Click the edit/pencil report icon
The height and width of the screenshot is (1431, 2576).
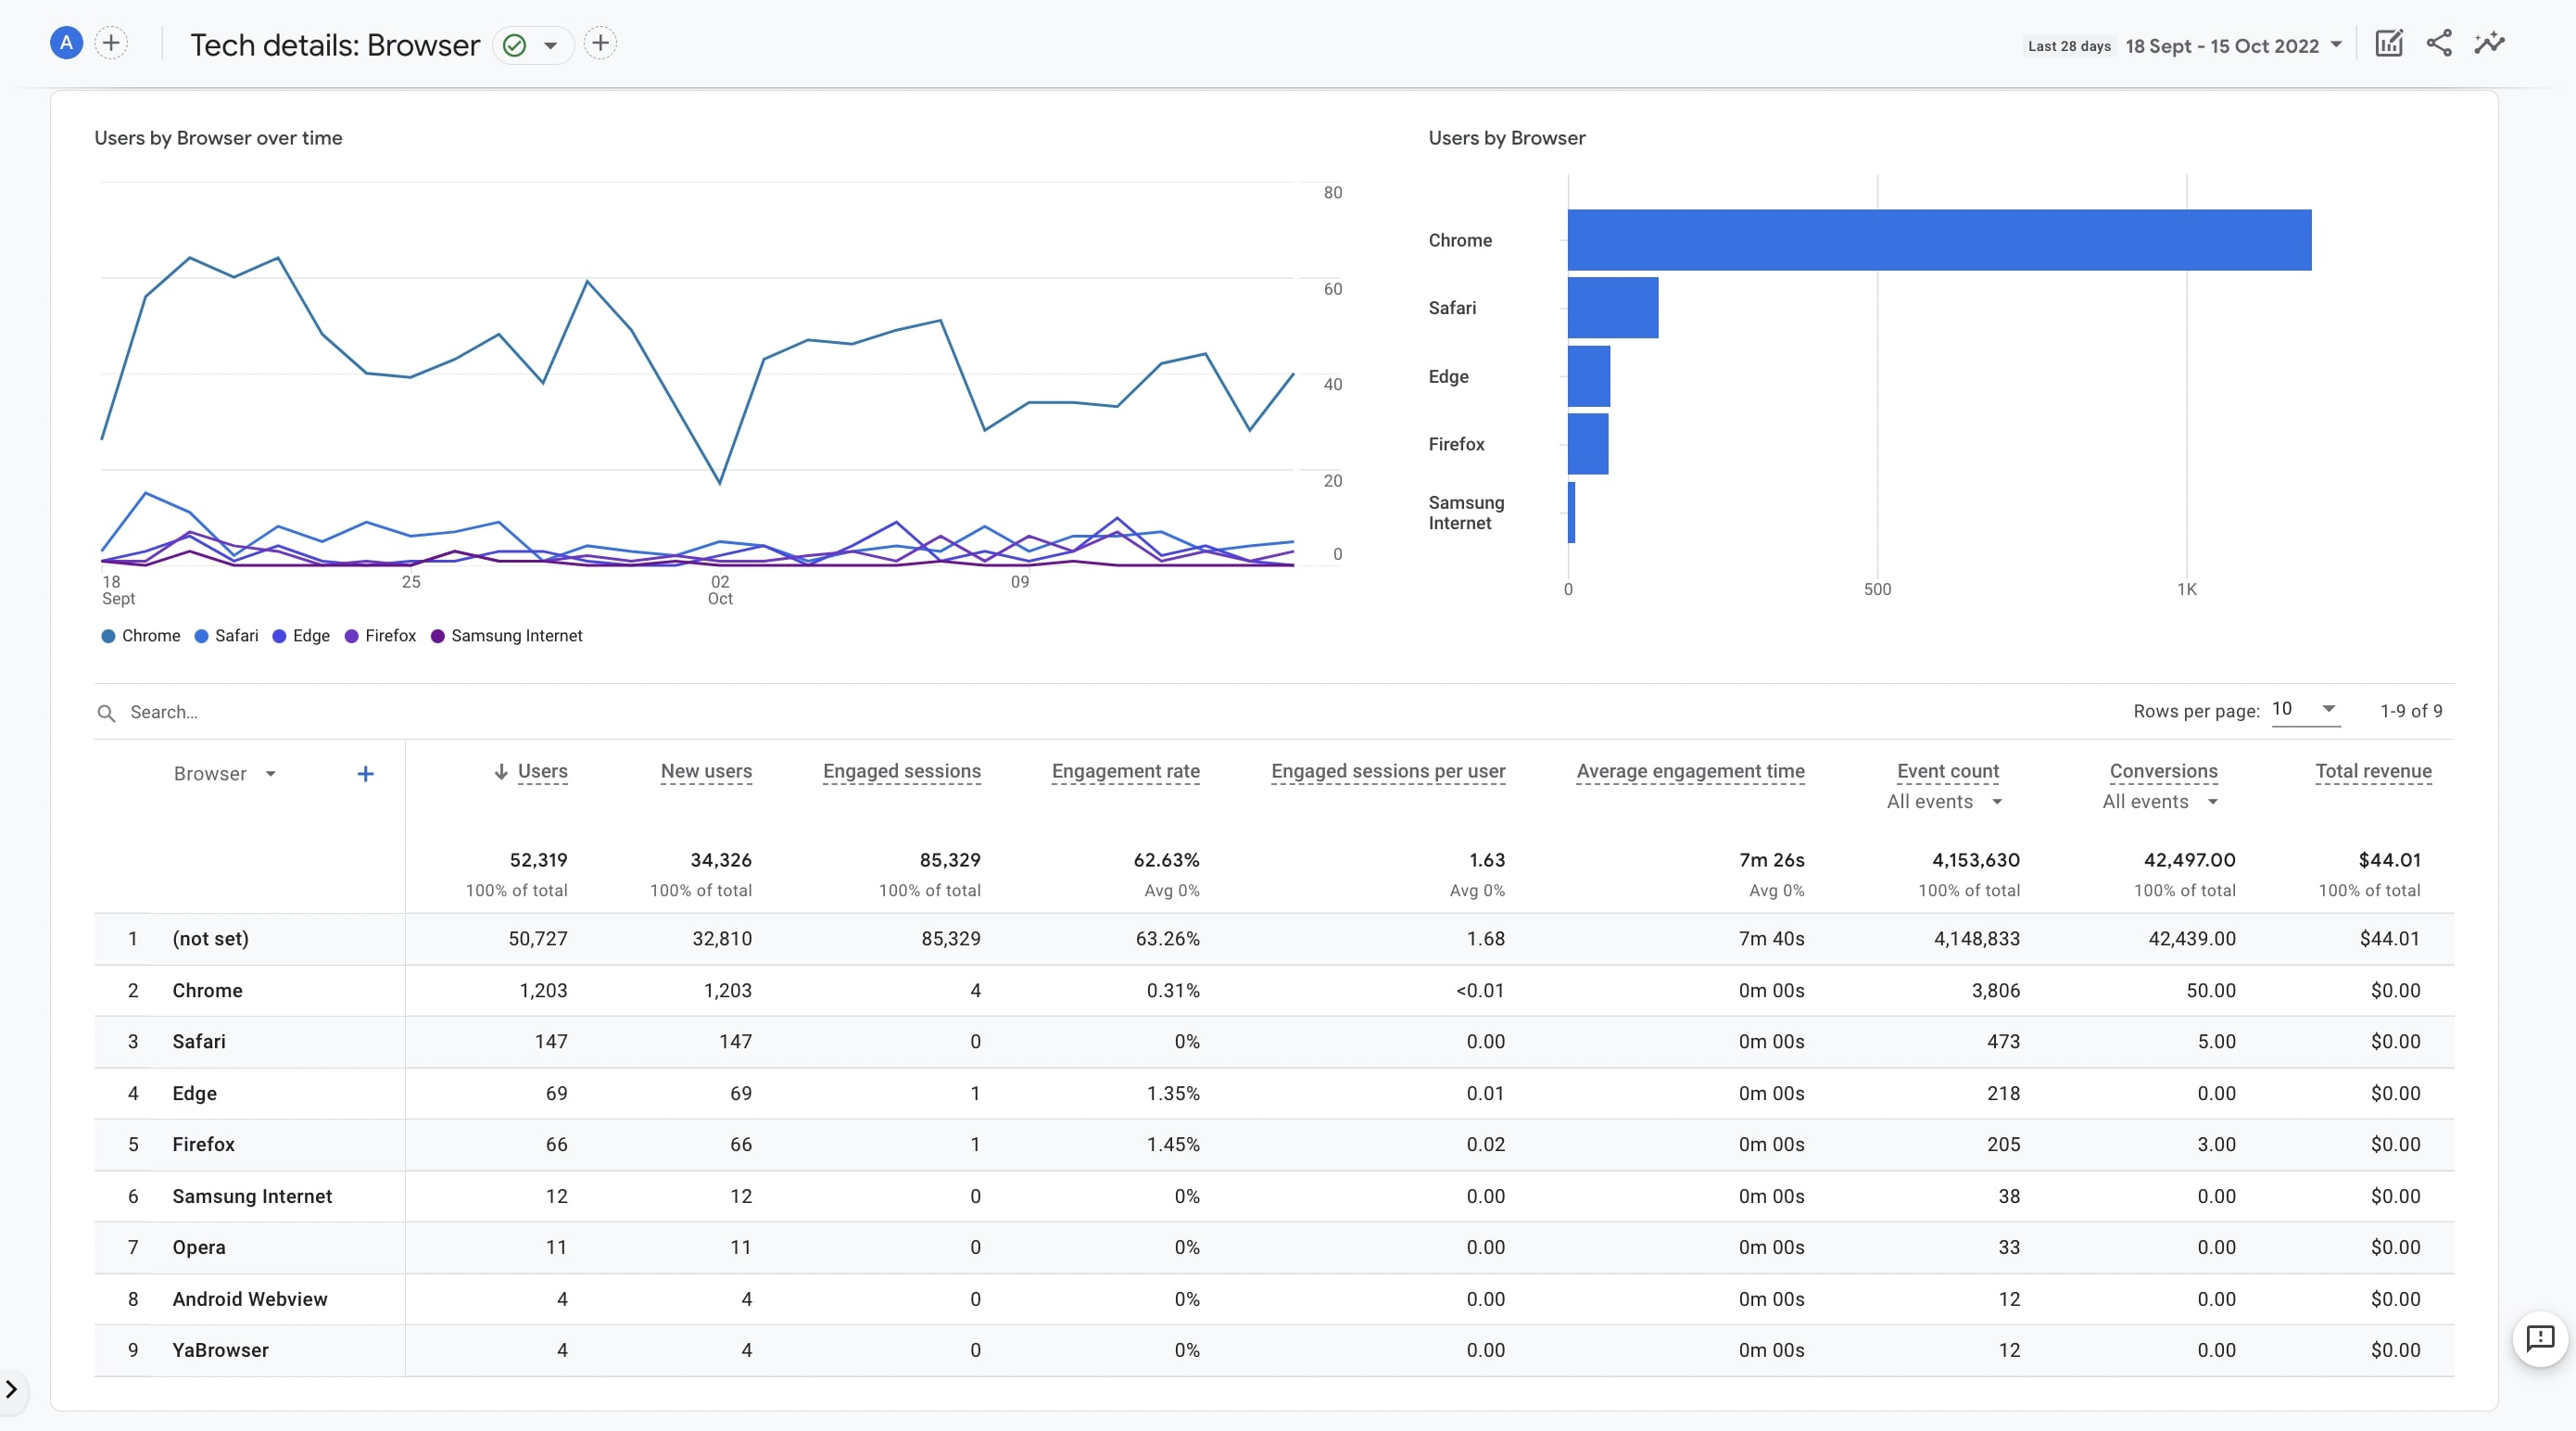(x=2389, y=44)
